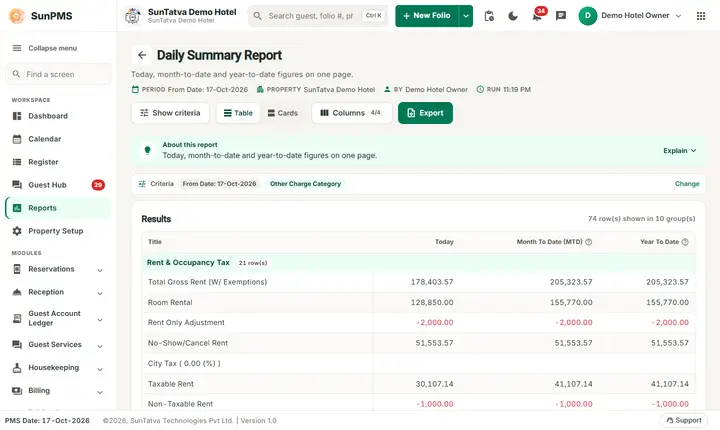720x430 pixels.
Task: Expand the Guest Services module
Action: [100, 346]
